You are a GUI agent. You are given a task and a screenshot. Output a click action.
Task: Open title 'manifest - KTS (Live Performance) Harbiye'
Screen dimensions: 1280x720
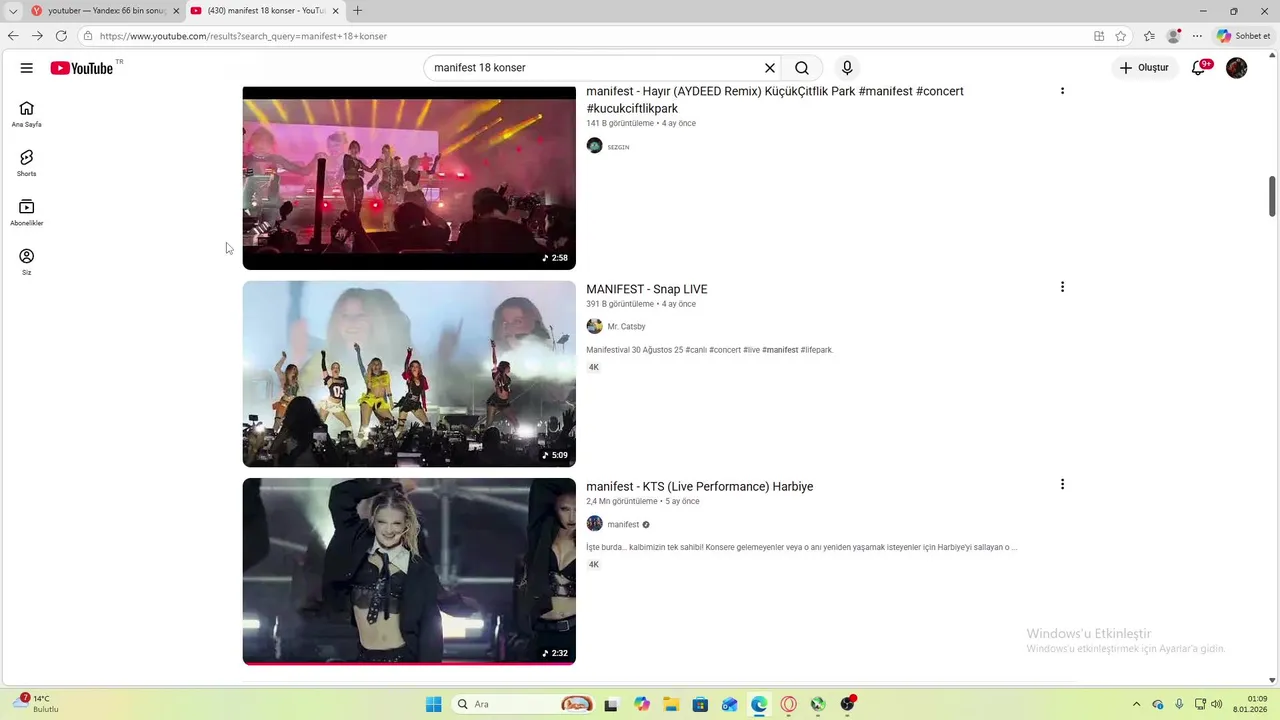699,487
